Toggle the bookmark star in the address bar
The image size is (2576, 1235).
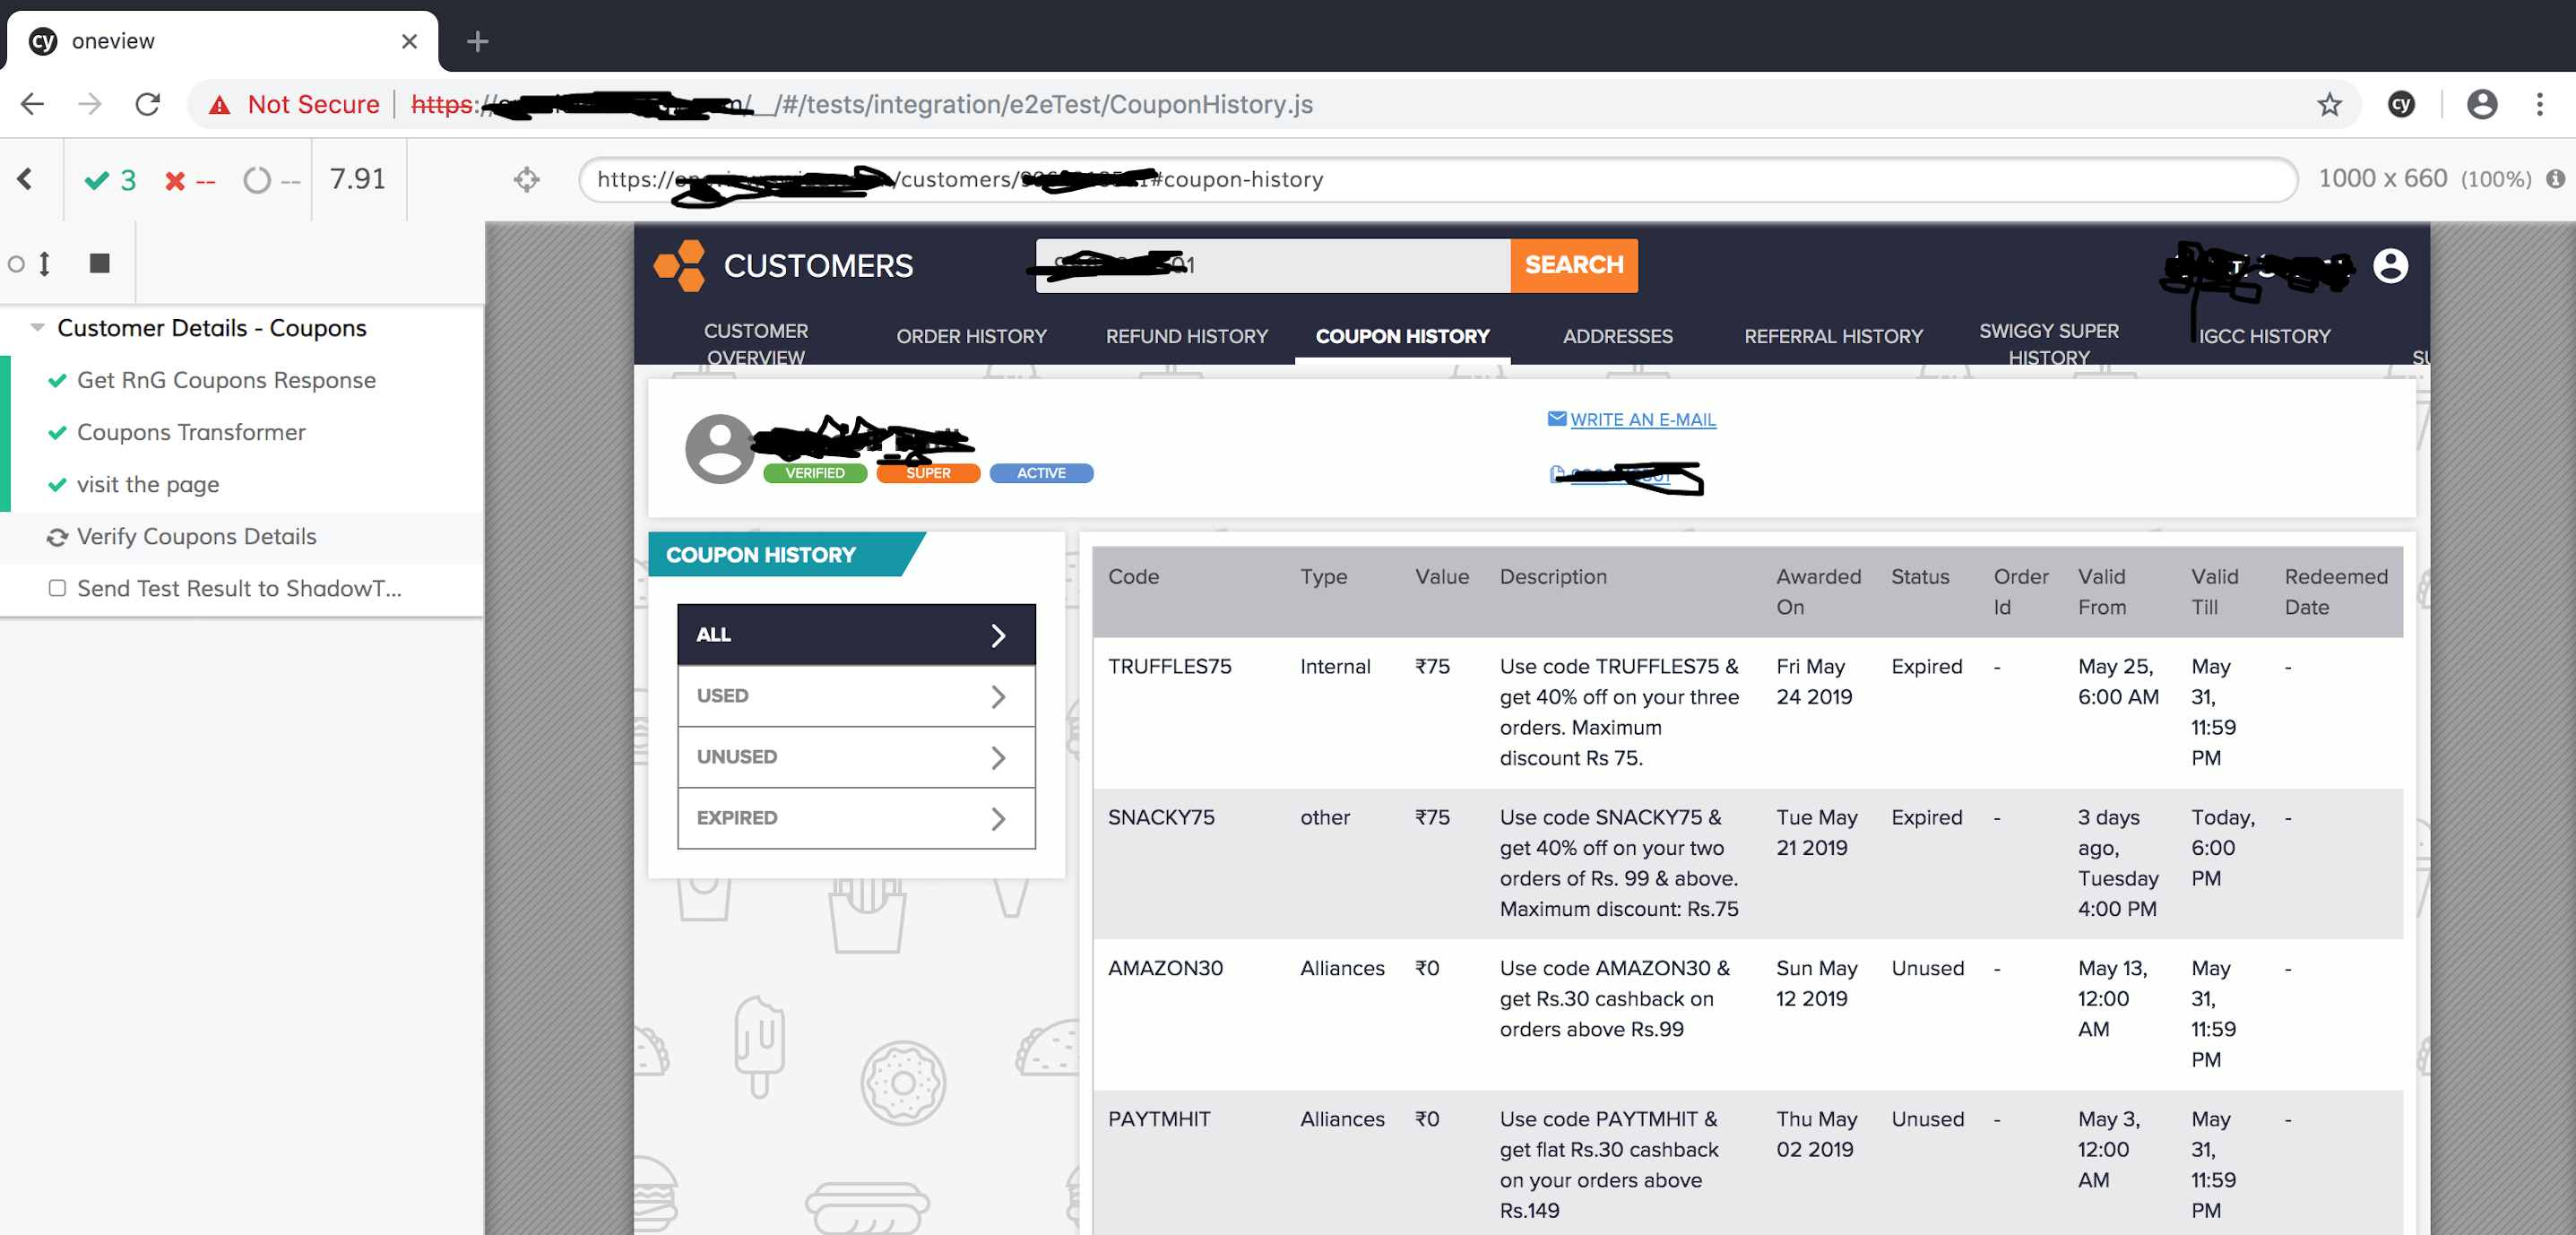pyautogui.click(x=2330, y=104)
